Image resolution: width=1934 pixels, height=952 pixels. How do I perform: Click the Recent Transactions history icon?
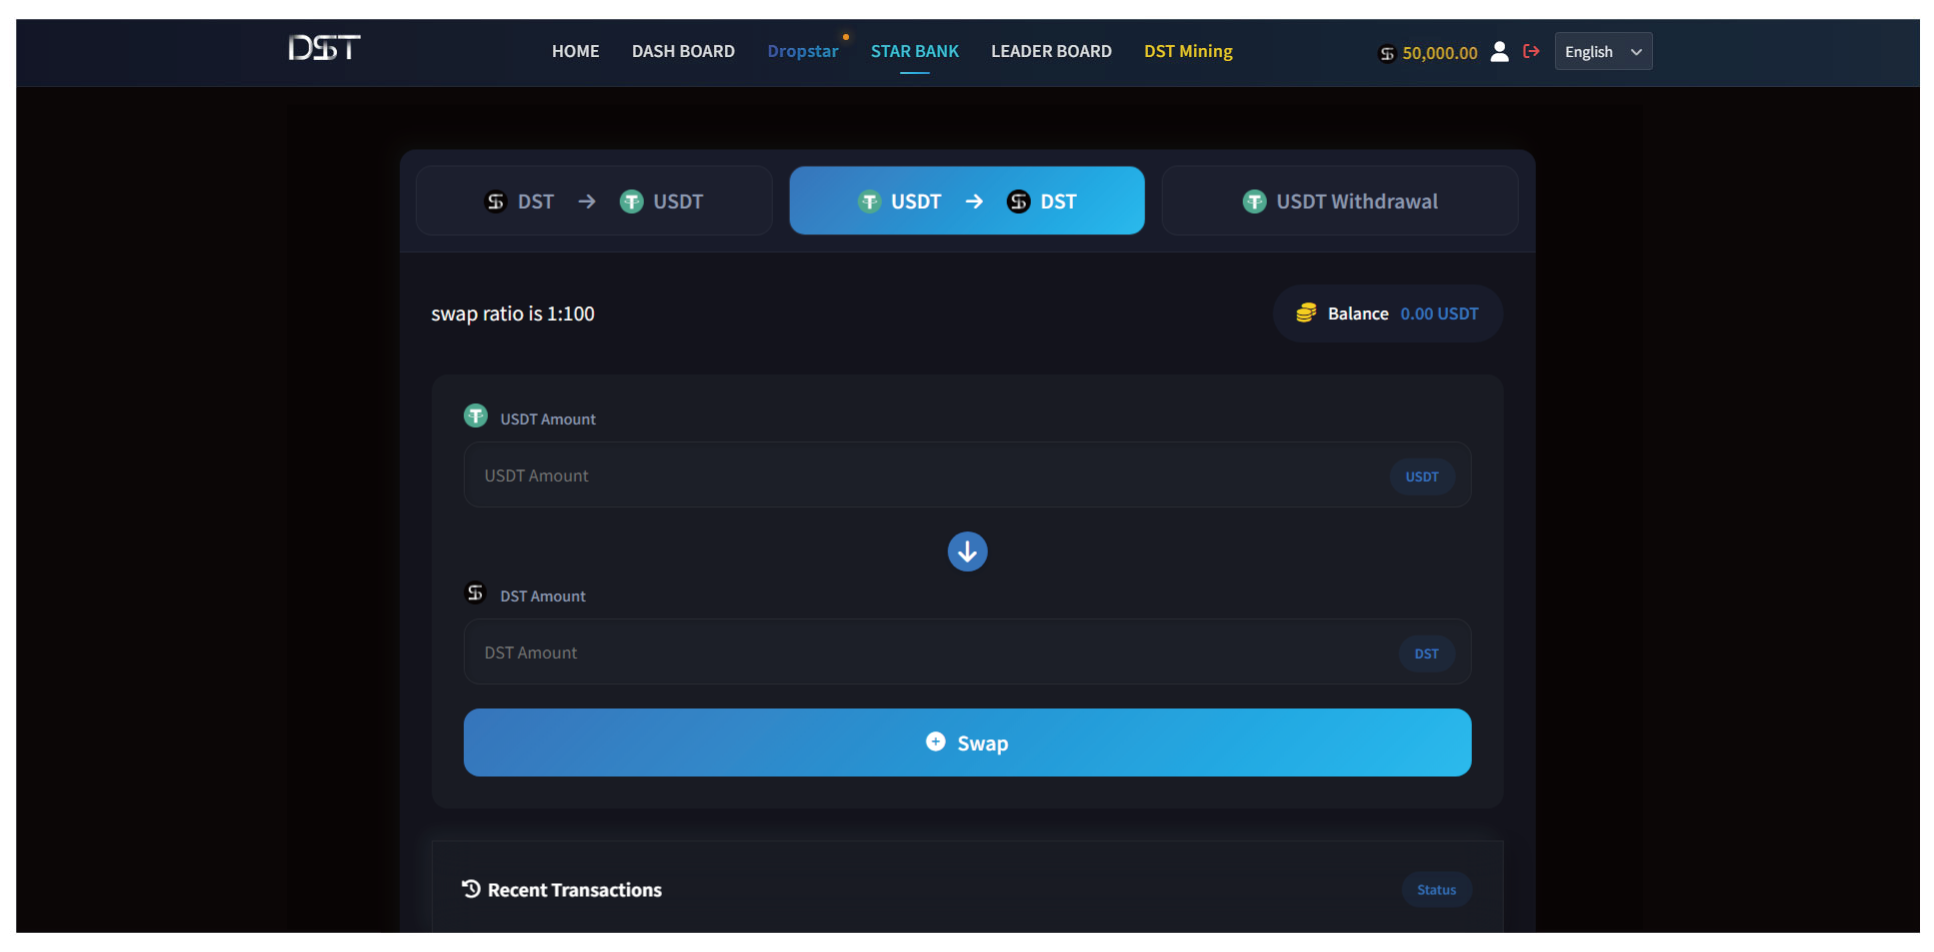471,889
